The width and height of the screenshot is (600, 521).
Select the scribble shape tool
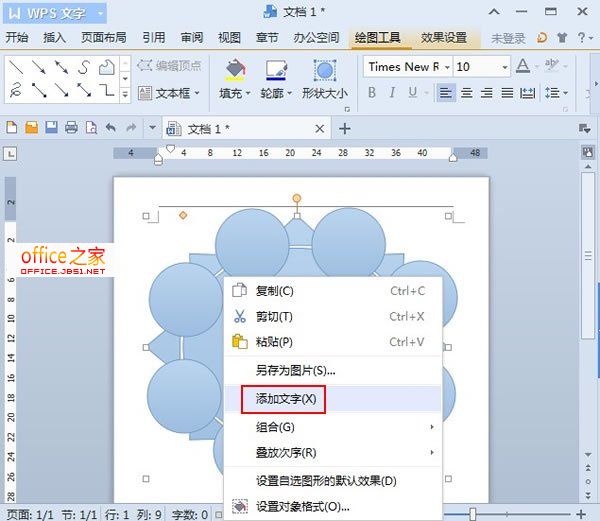[x=16, y=90]
